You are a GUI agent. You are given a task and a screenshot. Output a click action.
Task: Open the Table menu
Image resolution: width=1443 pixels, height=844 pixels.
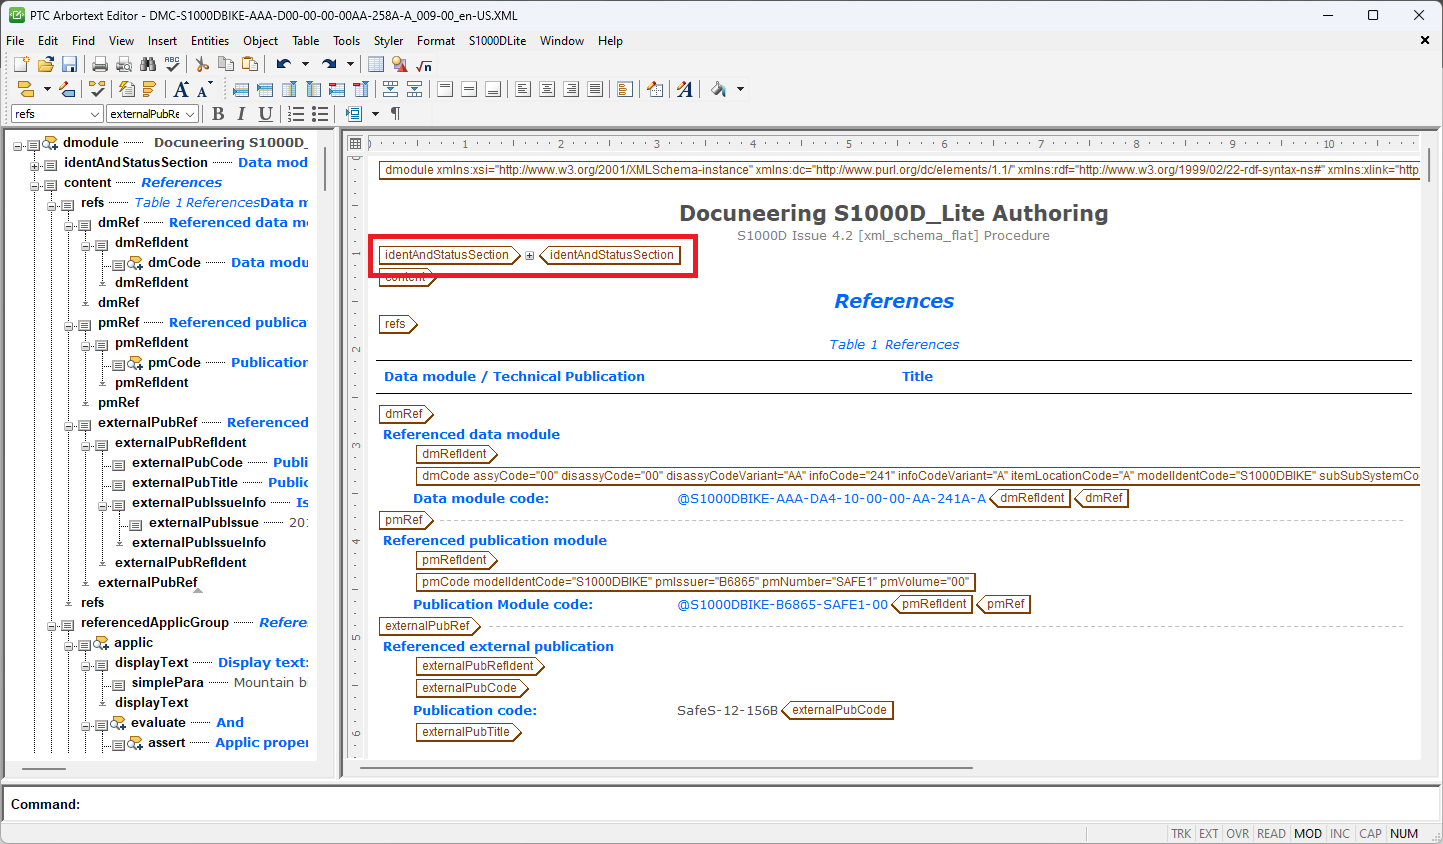pyautogui.click(x=306, y=41)
